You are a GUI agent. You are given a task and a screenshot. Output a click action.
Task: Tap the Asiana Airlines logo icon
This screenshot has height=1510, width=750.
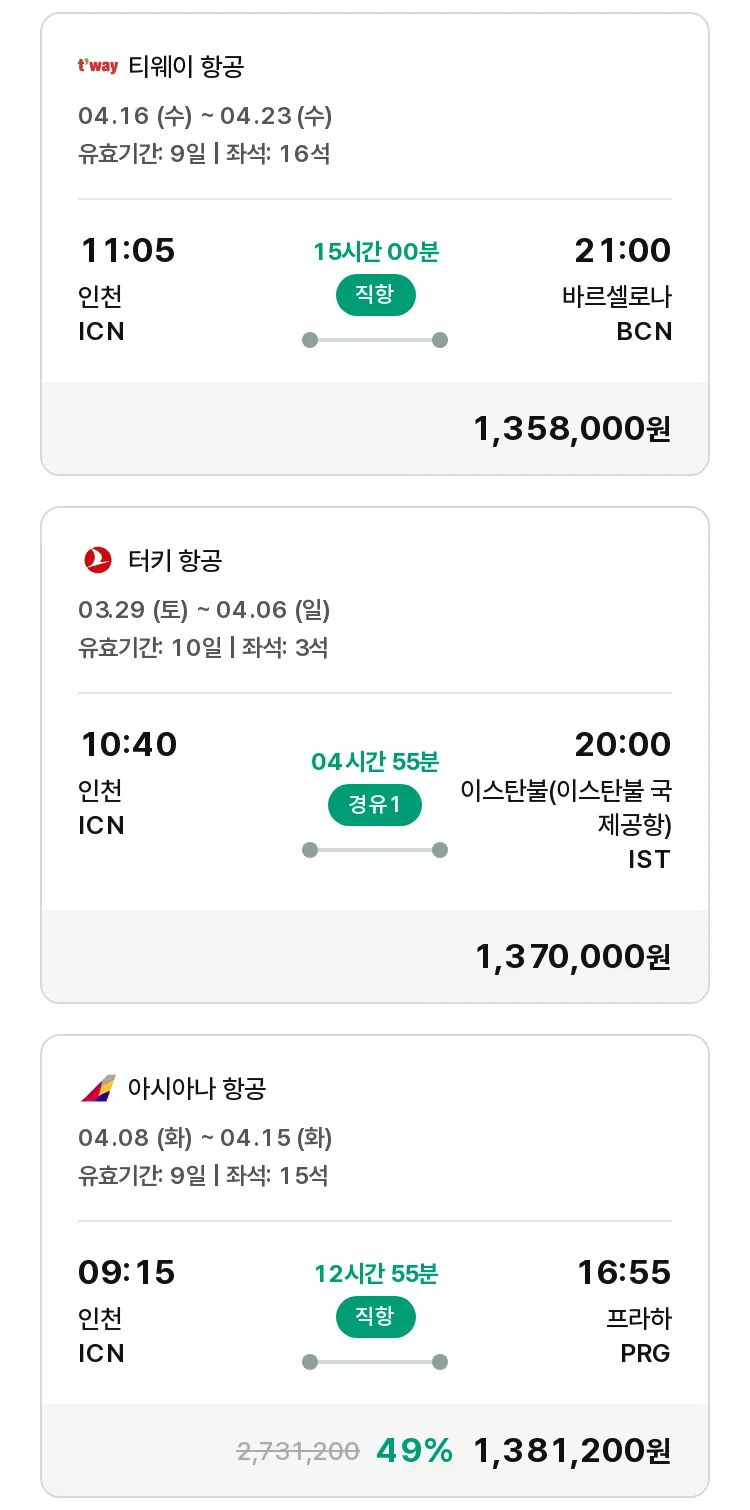coord(98,1088)
